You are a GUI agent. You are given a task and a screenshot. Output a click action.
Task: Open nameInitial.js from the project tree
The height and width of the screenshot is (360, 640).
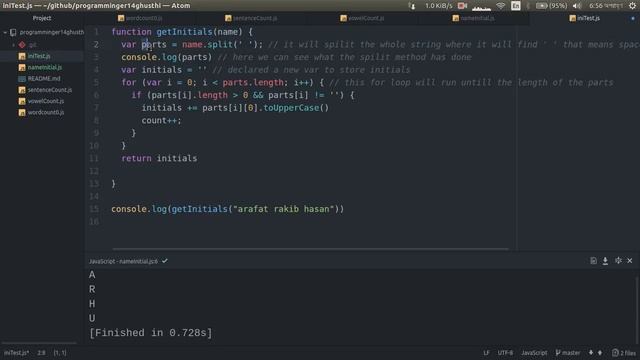pos(44,67)
